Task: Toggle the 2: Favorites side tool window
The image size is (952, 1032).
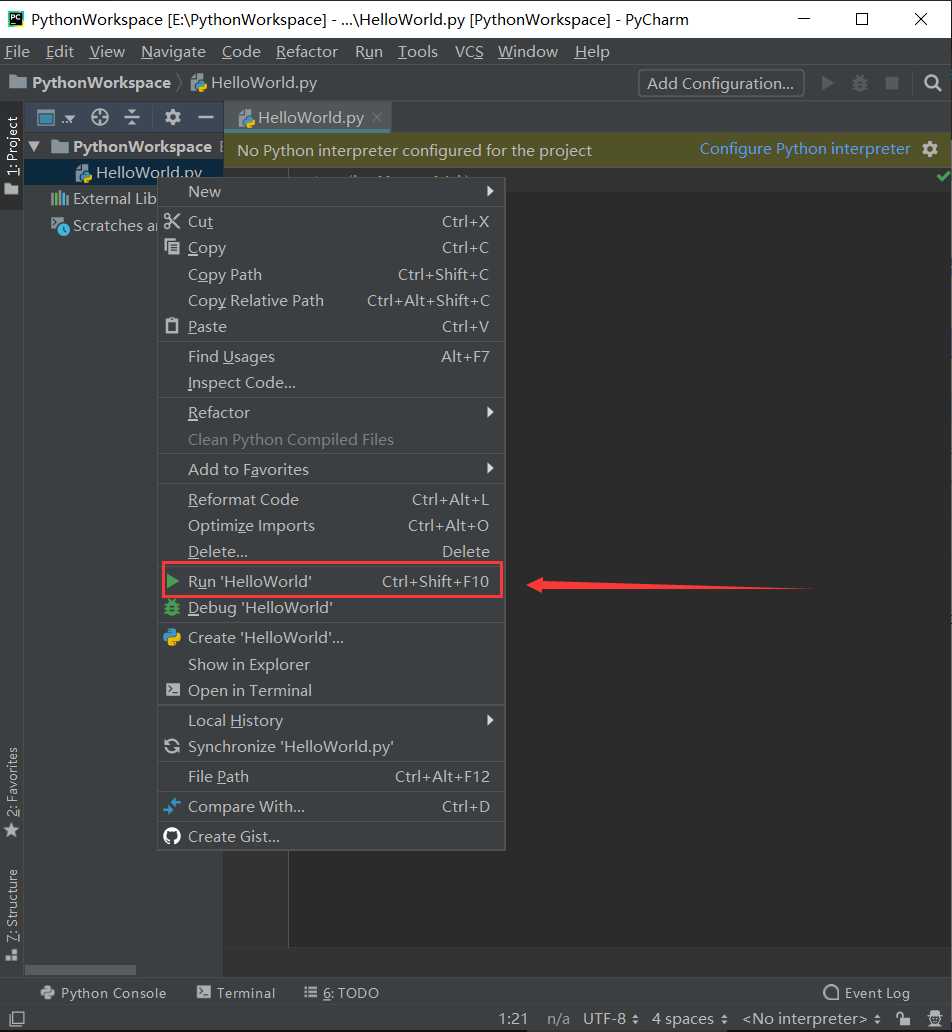Action: pyautogui.click(x=12, y=792)
